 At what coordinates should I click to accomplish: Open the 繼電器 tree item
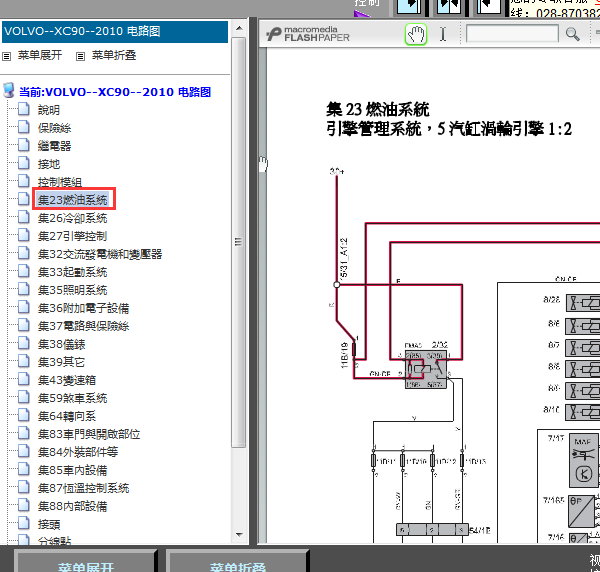tap(54, 146)
